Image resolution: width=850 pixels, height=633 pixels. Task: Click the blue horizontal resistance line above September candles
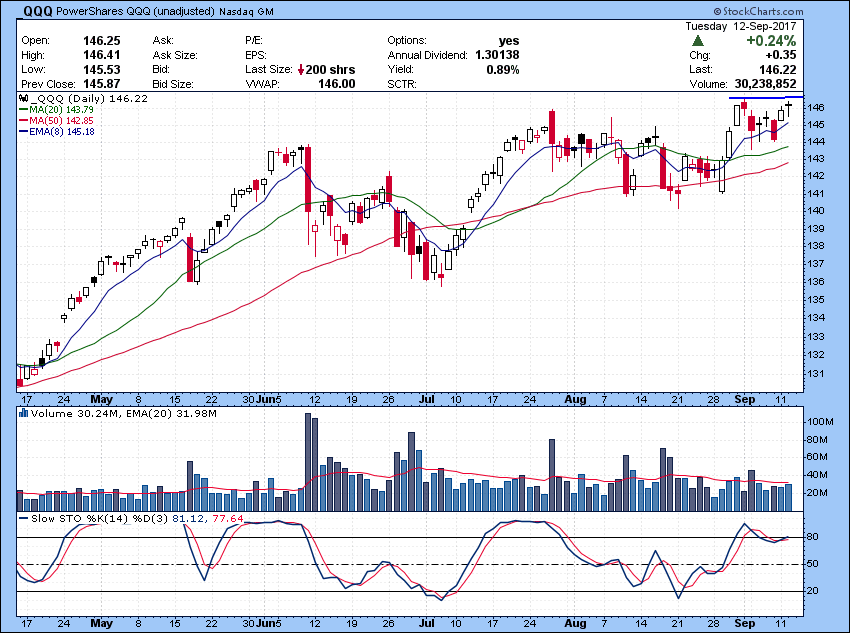(766, 98)
